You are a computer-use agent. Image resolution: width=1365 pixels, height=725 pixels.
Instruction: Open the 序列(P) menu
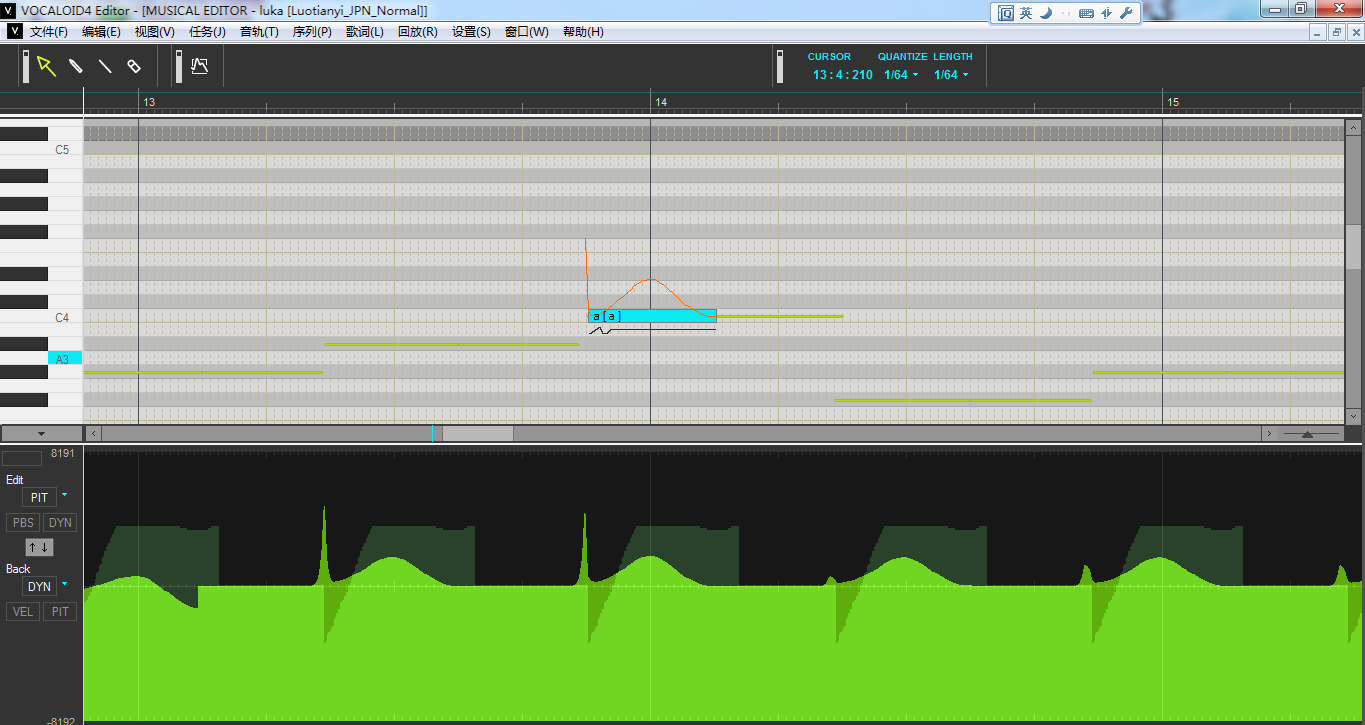click(x=312, y=32)
